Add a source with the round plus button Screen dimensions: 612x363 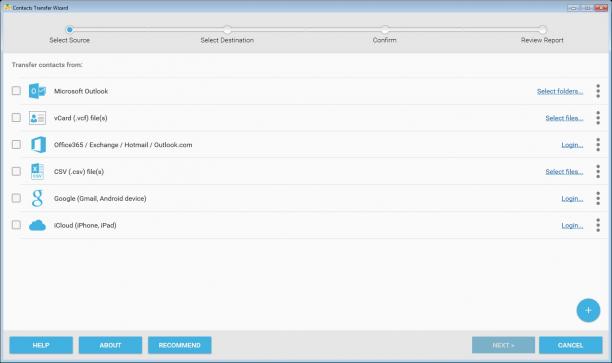[588, 310]
